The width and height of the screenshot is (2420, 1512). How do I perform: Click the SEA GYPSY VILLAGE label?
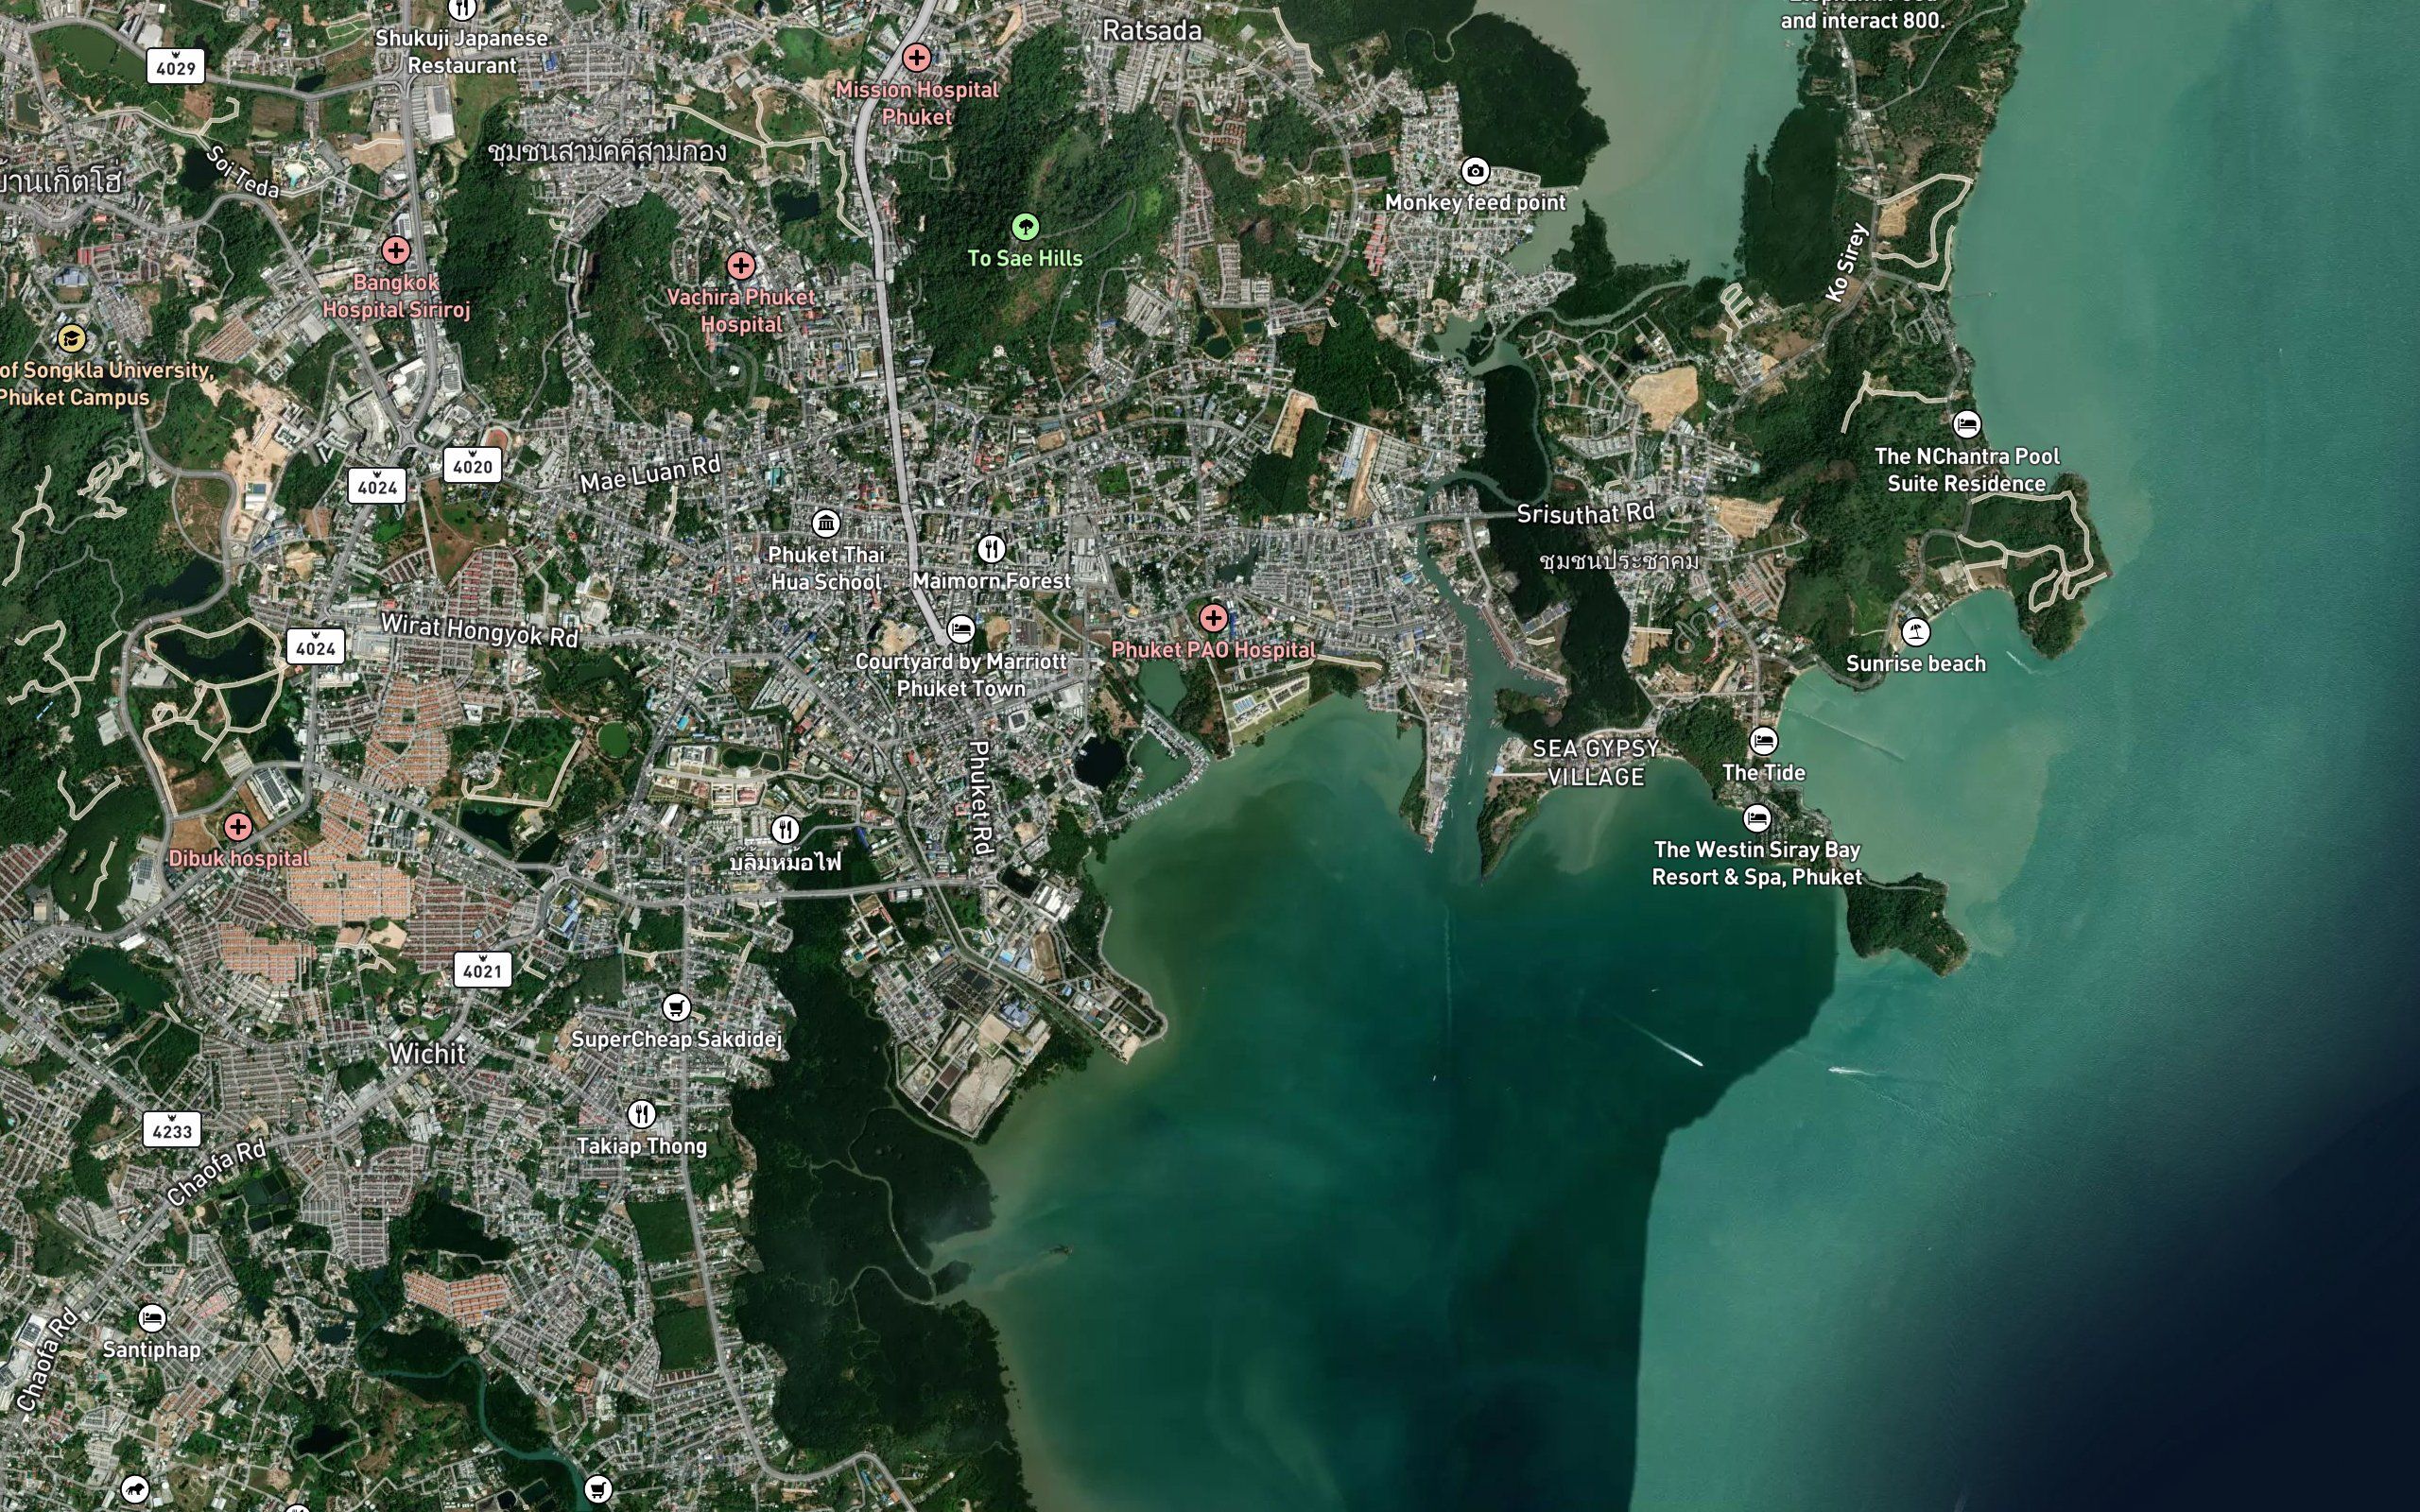[x=1595, y=762]
